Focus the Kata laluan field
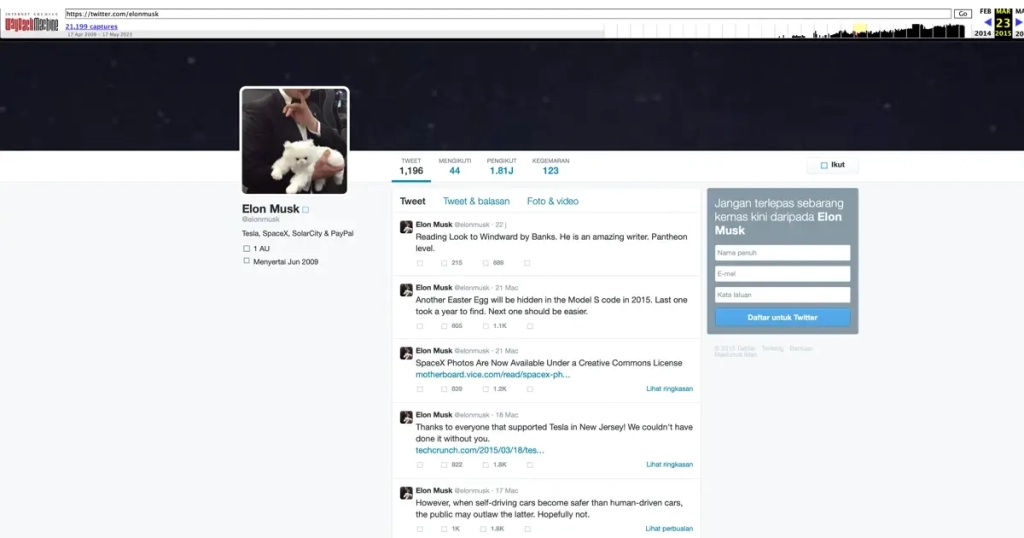 tap(782, 294)
